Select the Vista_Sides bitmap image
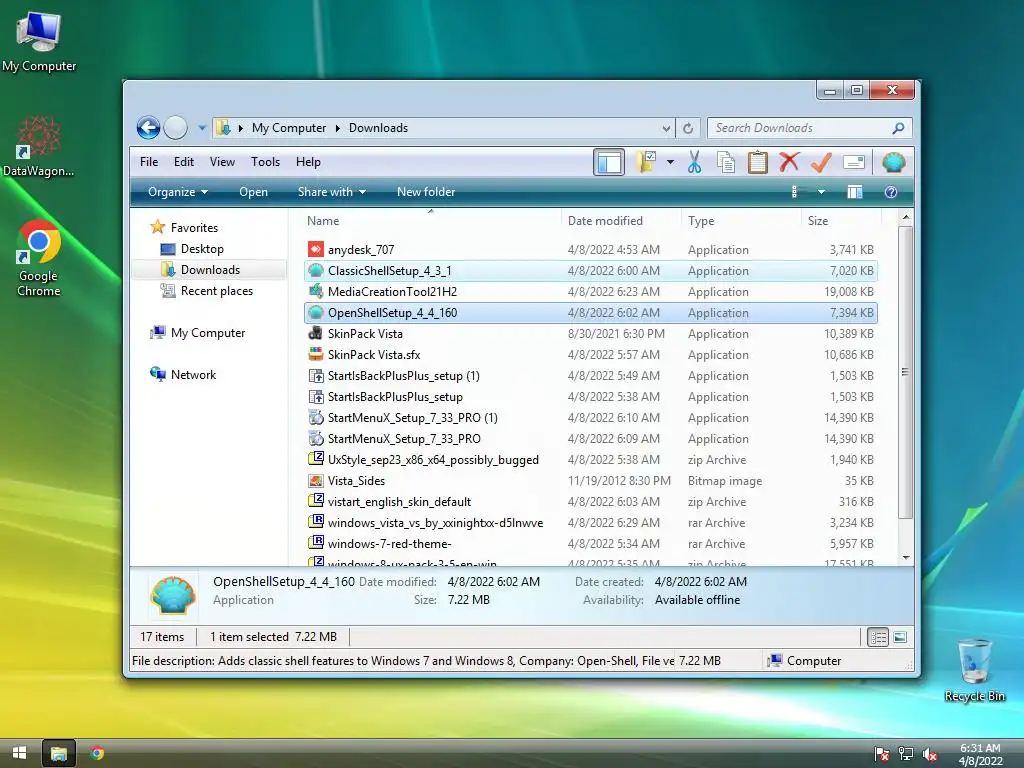 (590, 481)
